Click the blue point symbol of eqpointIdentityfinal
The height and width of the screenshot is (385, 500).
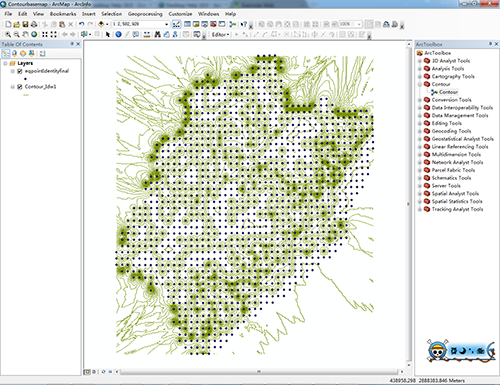click(26, 79)
